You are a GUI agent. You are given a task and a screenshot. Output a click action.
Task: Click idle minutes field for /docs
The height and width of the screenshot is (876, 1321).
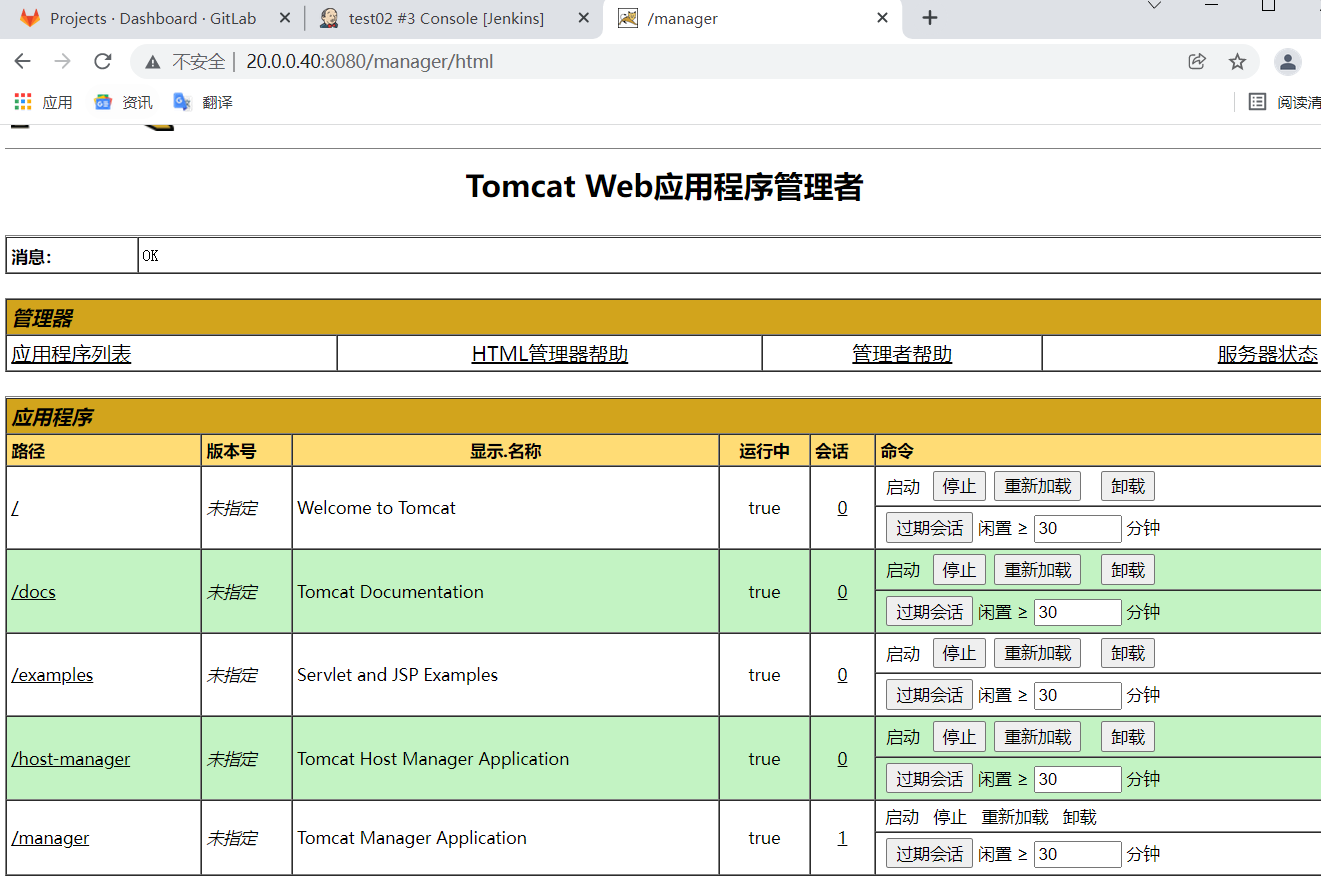(x=1078, y=612)
